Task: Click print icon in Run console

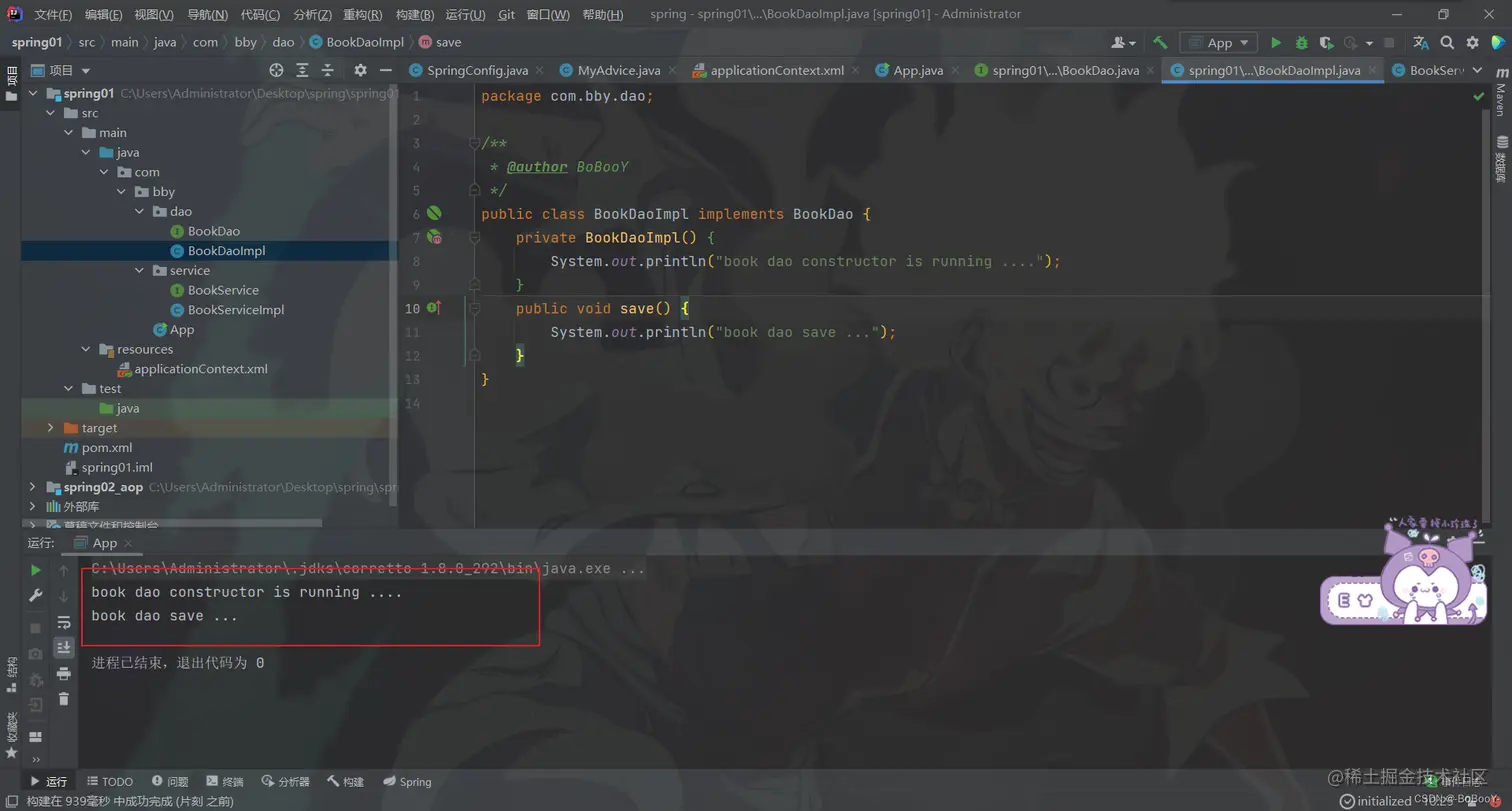Action: point(64,673)
